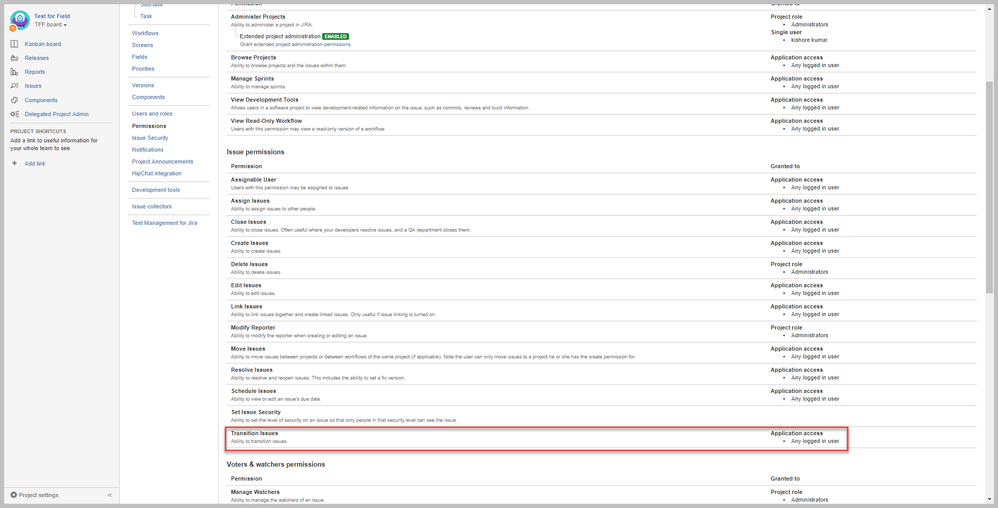Open HipChat integration settings
The image size is (998, 508).
point(157,173)
